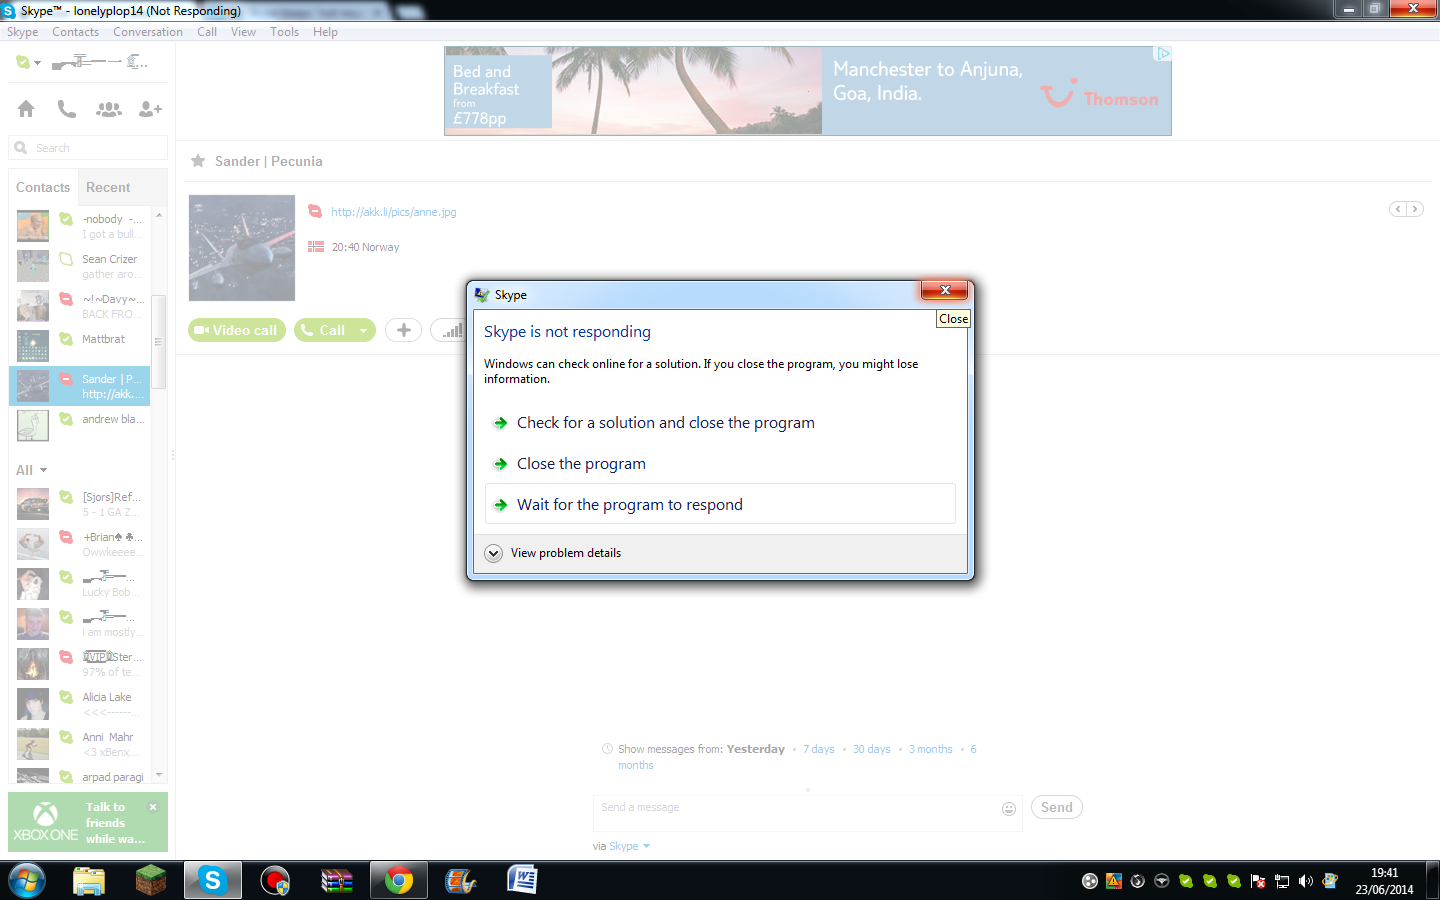The width and height of the screenshot is (1440, 900).
Task: Open Microsoft Word from taskbar
Action: point(522,881)
